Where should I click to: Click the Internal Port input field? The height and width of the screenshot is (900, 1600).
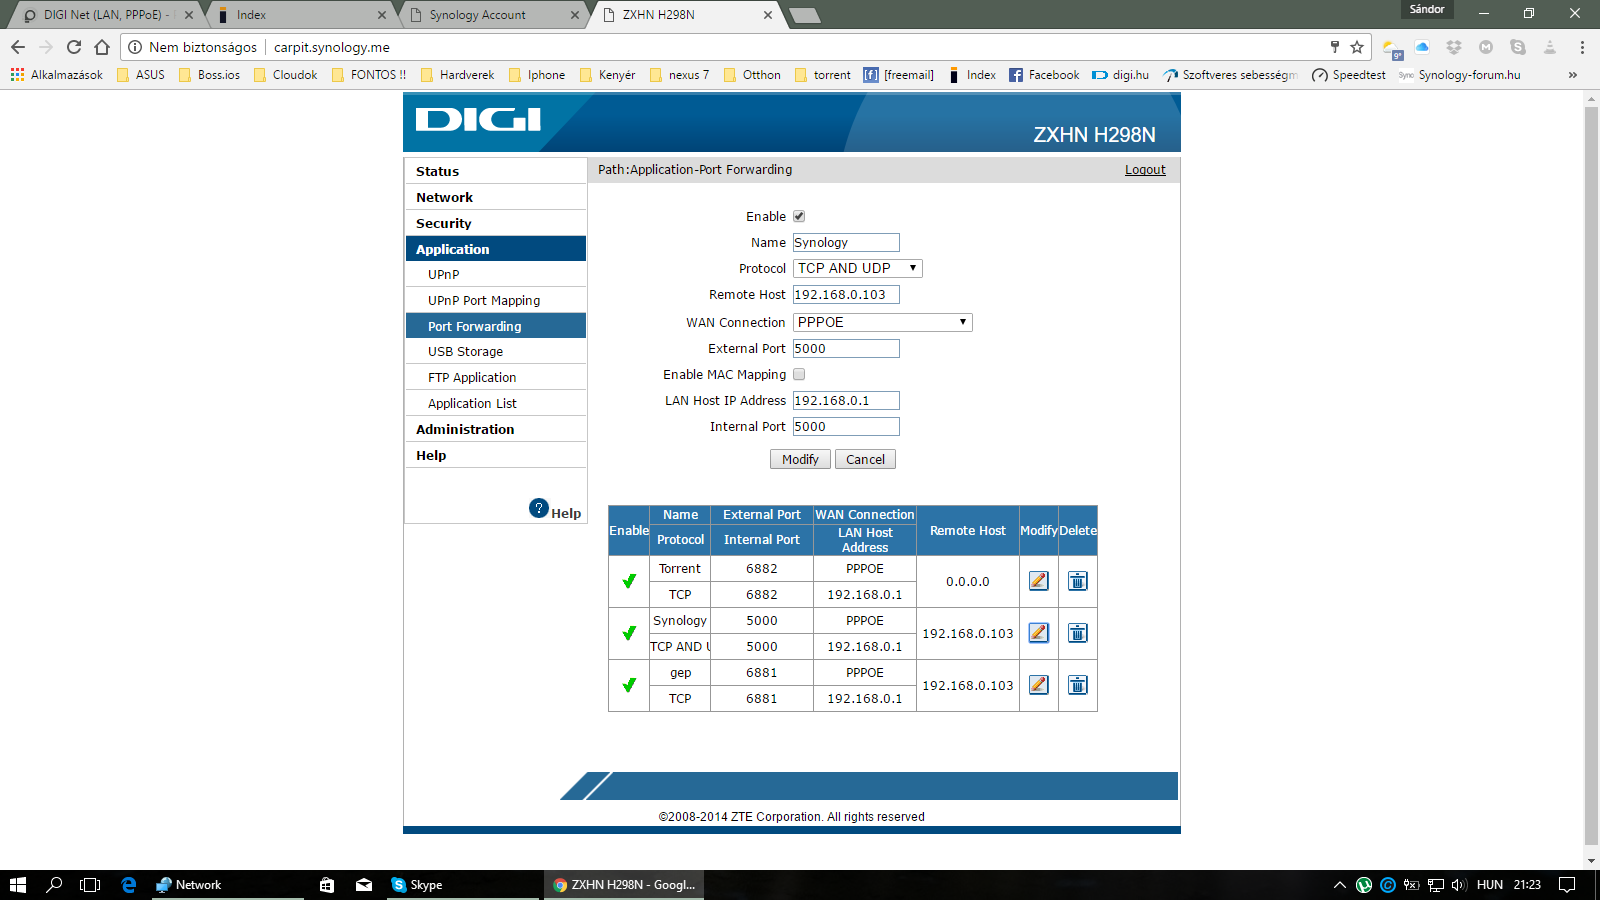pos(846,426)
